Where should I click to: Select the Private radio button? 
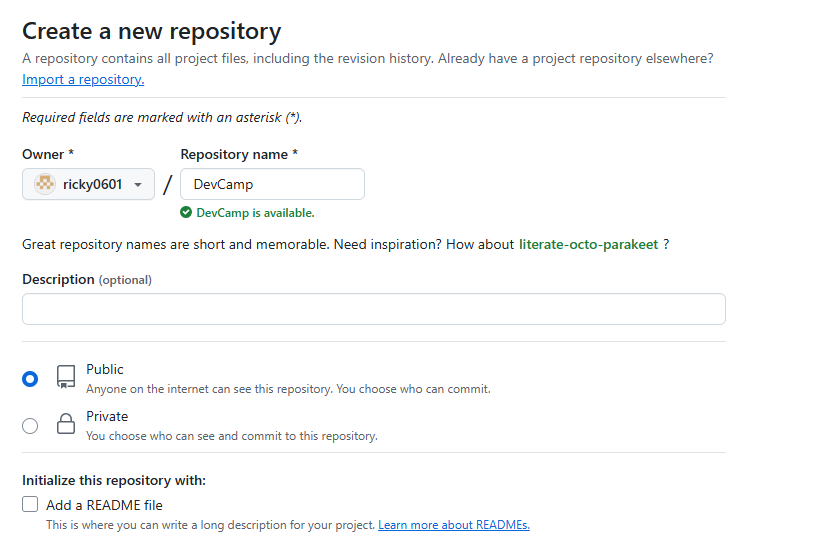(x=30, y=425)
